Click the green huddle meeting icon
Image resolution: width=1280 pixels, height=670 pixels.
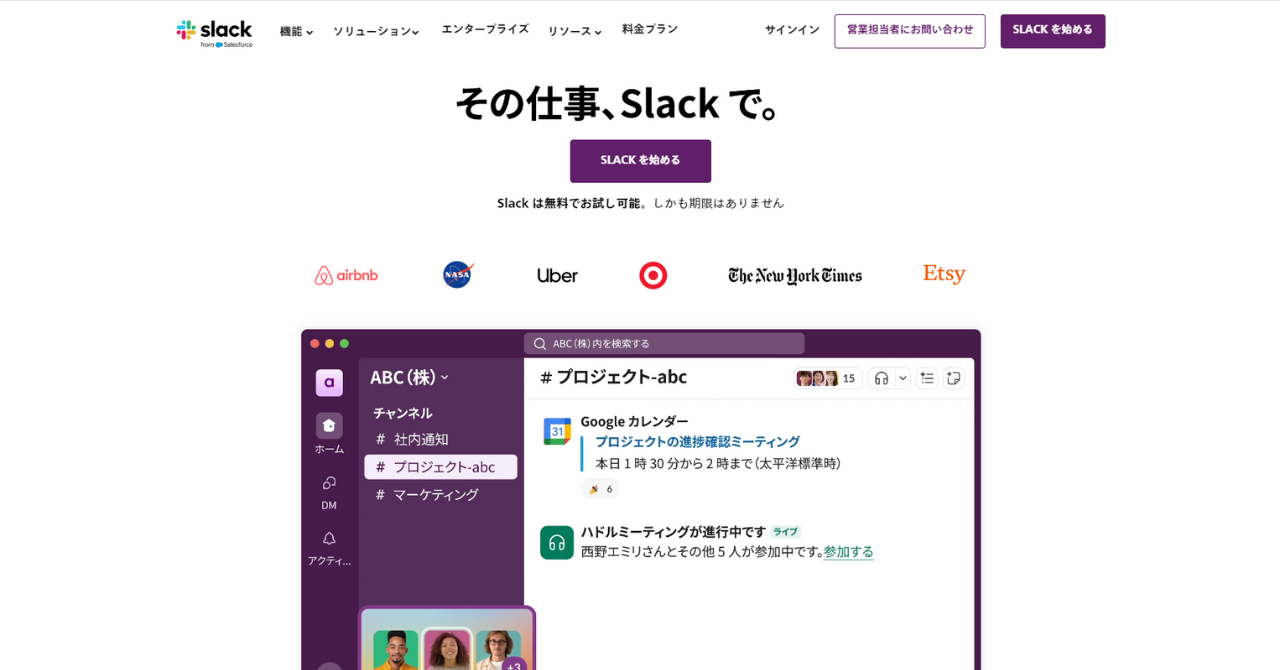point(557,542)
